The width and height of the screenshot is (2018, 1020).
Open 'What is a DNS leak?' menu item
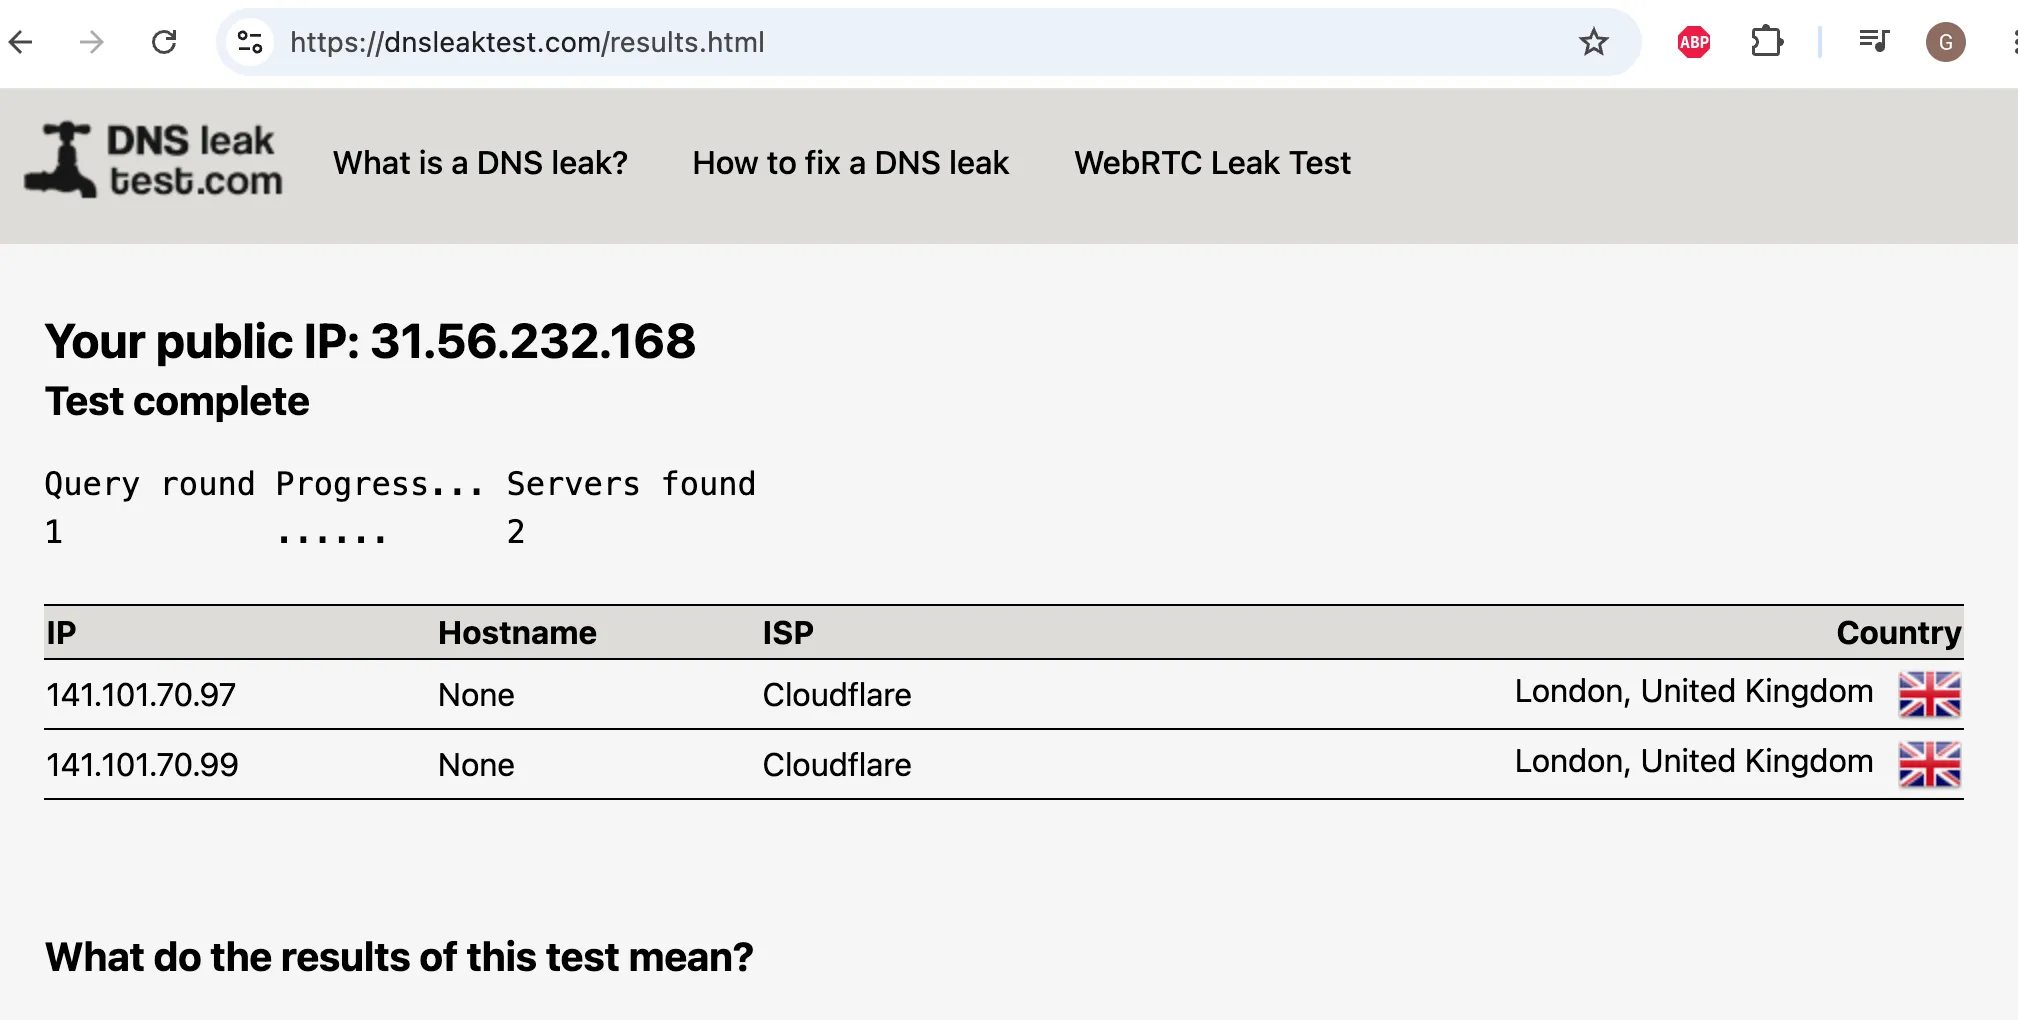pyautogui.click(x=480, y=163)
